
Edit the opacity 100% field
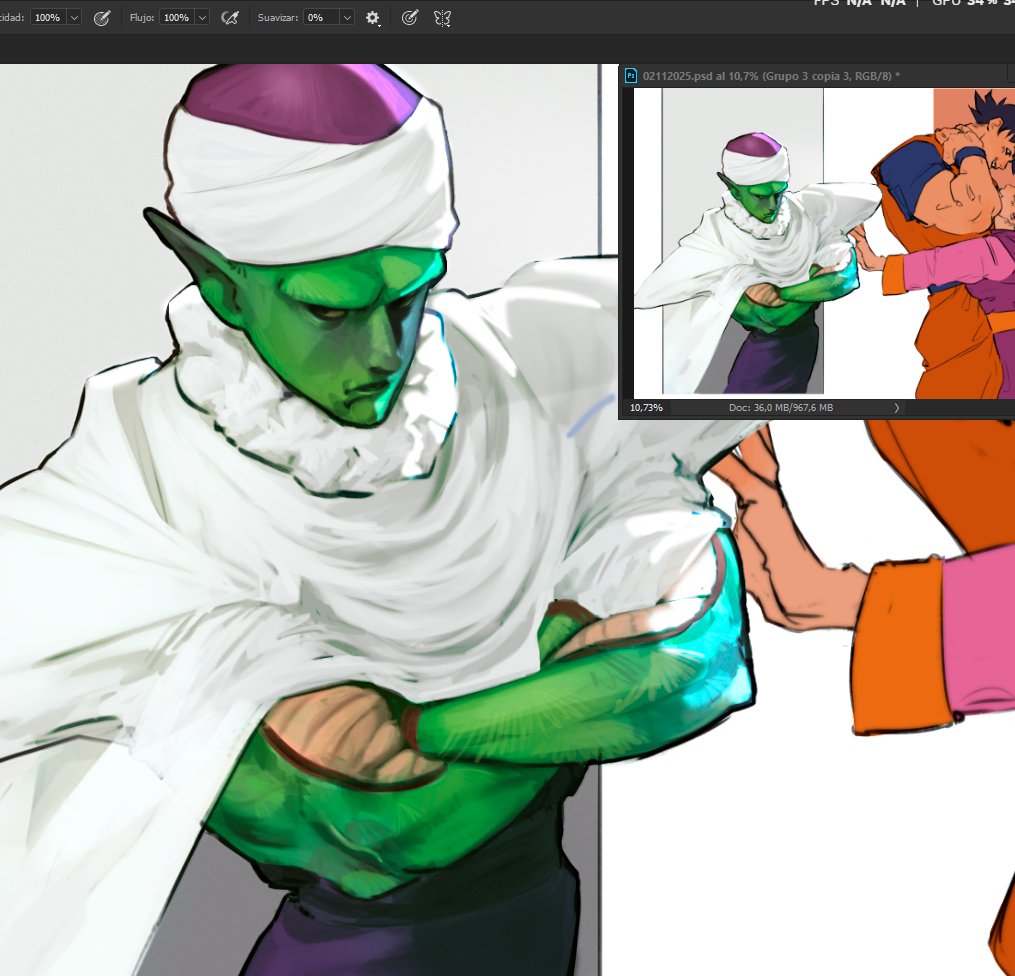coord(49,18)
